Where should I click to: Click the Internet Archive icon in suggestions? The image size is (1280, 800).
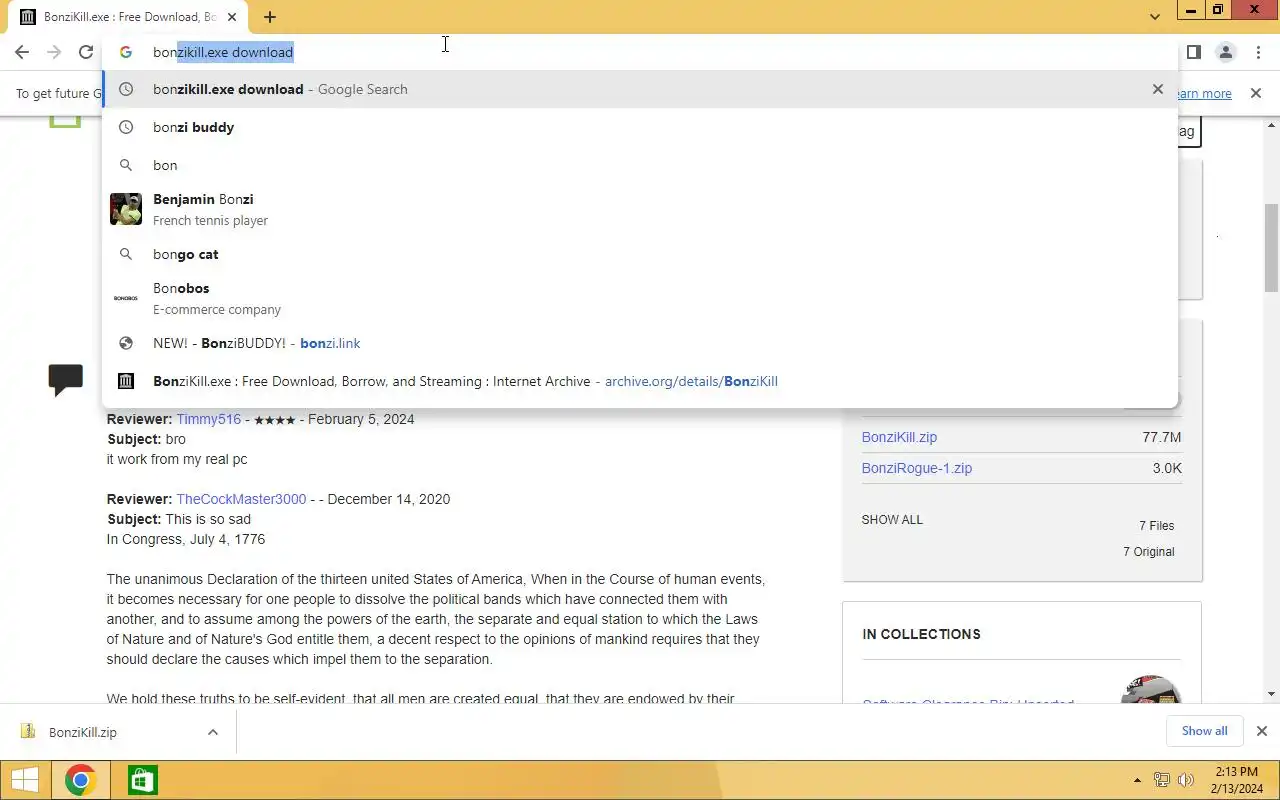tap(126, 381)
